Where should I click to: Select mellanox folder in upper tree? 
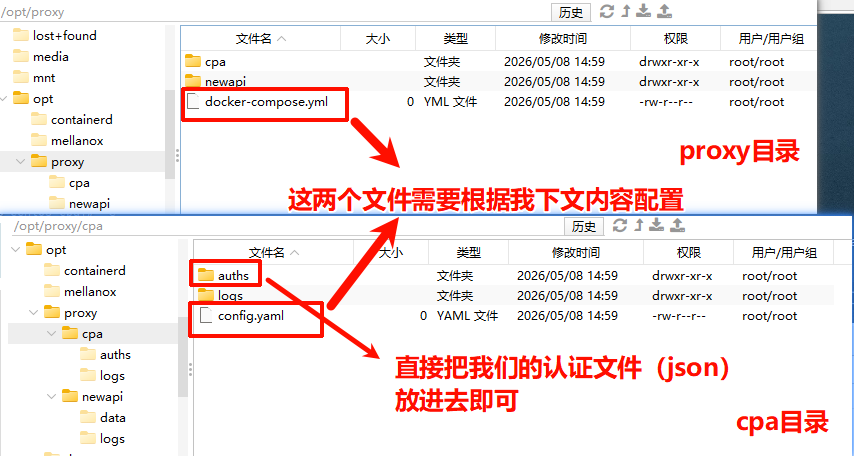[77, 141]
